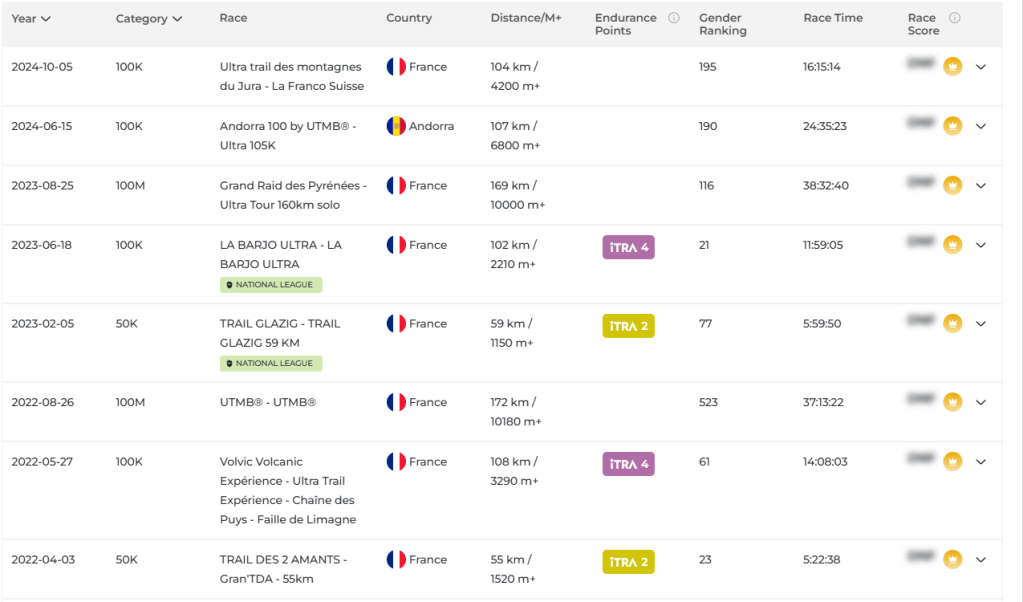The height and width of the screenshot is (602, 1023).
Task: Expand the Trail des 2 Amants row
Action: tap(981, 560)
